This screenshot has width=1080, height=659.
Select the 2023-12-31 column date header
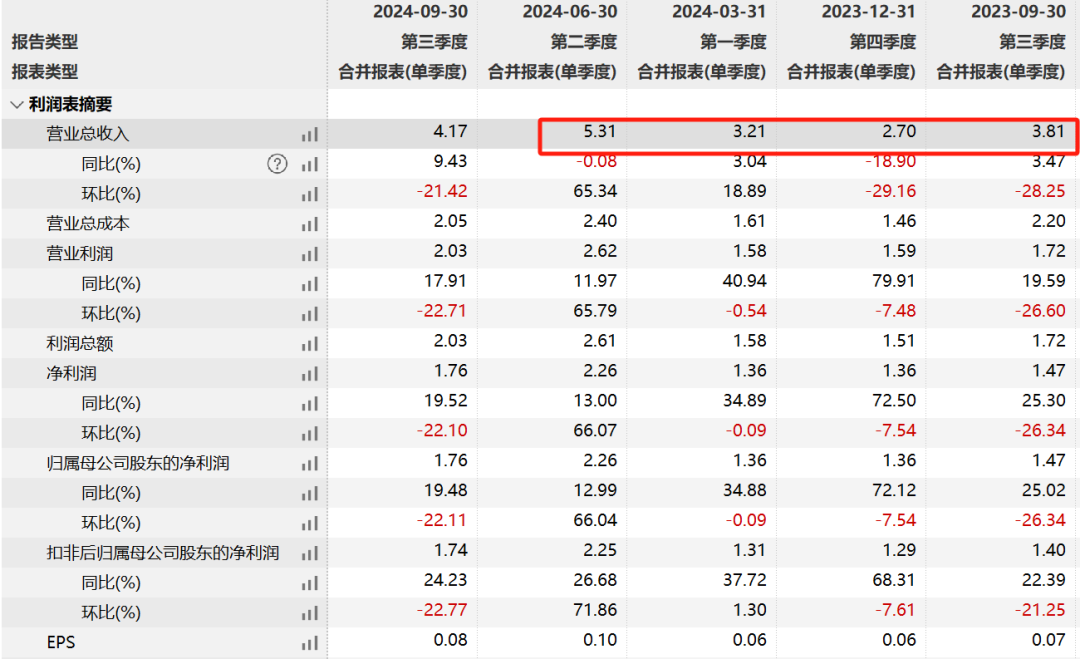tap(869, 12)
